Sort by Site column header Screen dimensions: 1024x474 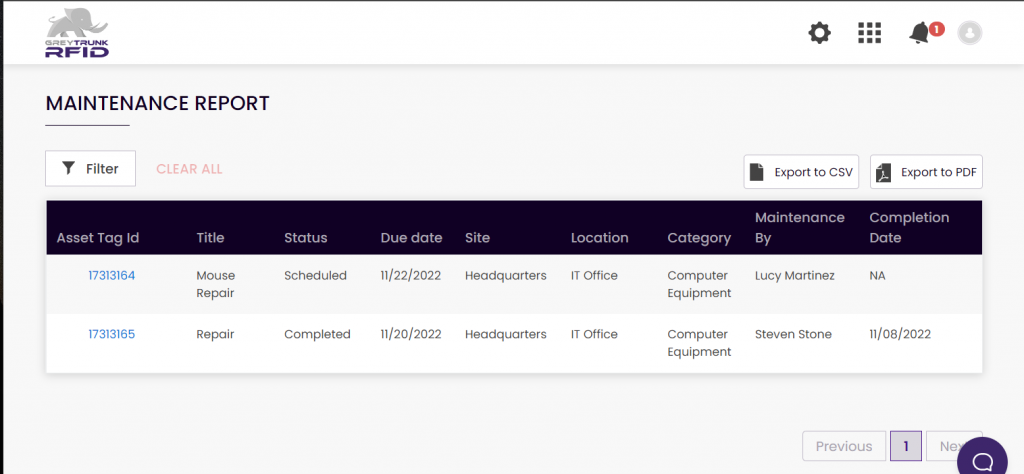coord(477,238)
